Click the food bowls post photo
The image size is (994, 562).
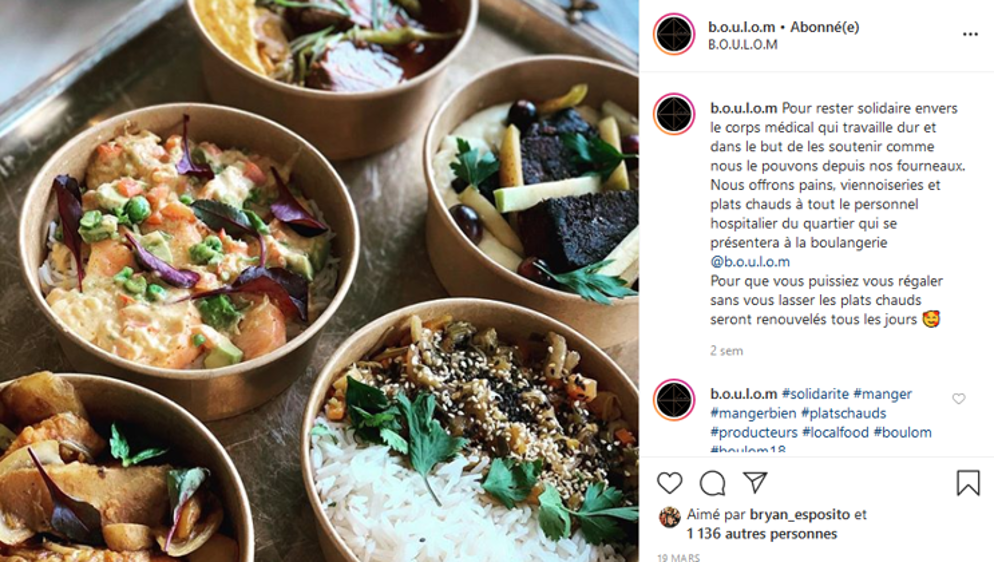(320, 281)
